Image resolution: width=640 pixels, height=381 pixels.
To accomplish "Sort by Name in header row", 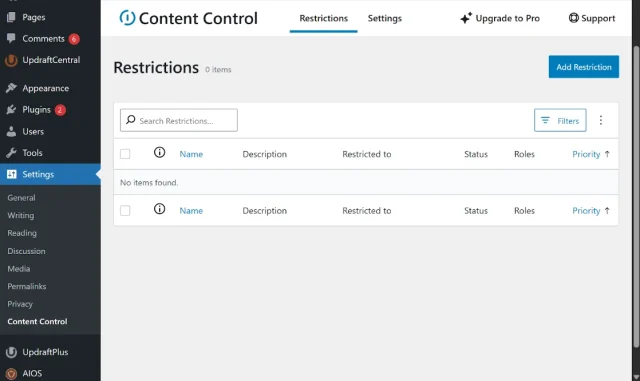I will pyautogui.click(x=191, y=154).
